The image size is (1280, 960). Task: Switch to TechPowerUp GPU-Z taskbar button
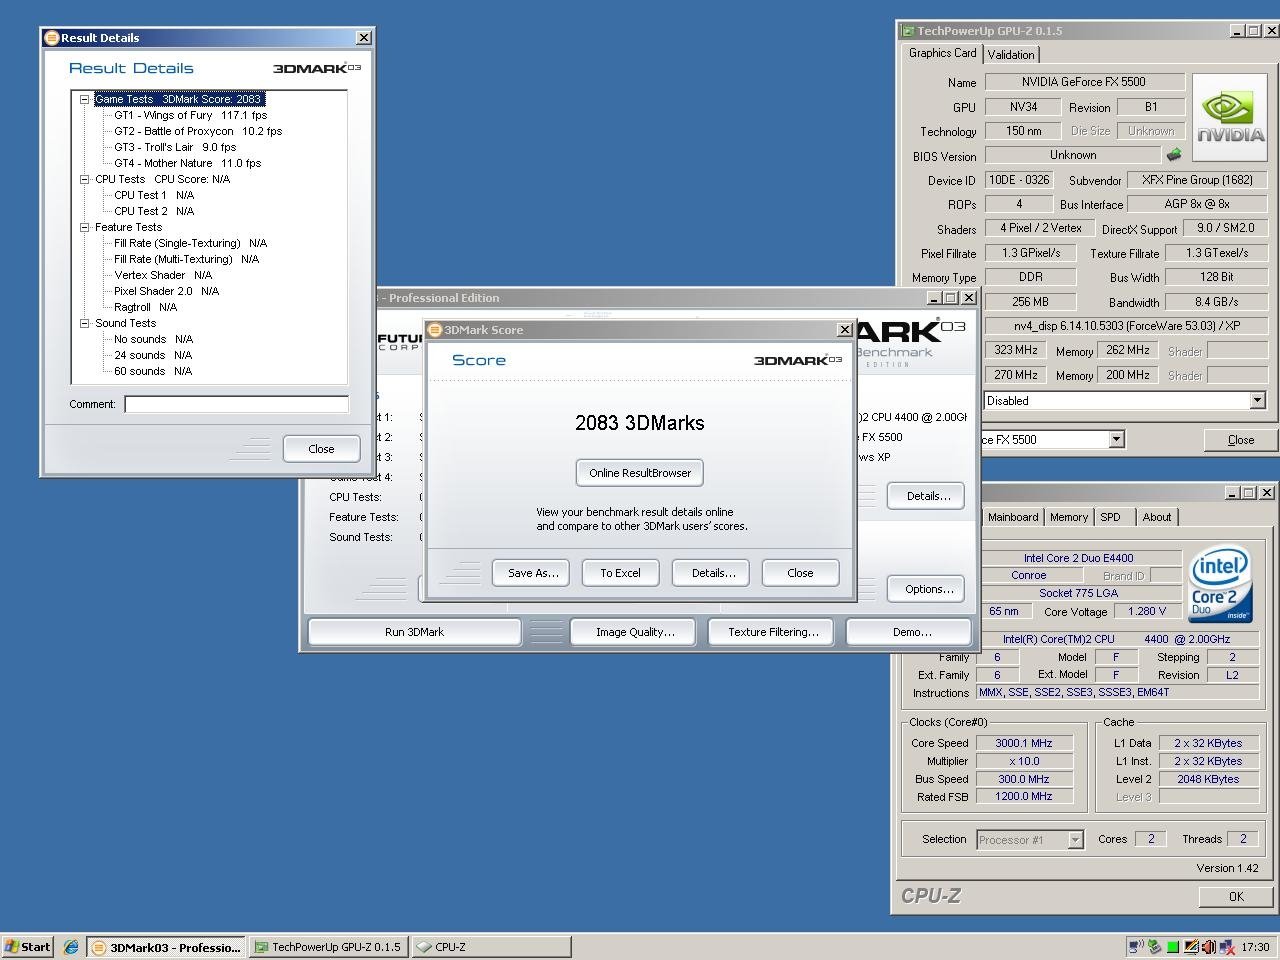[329, 947]
